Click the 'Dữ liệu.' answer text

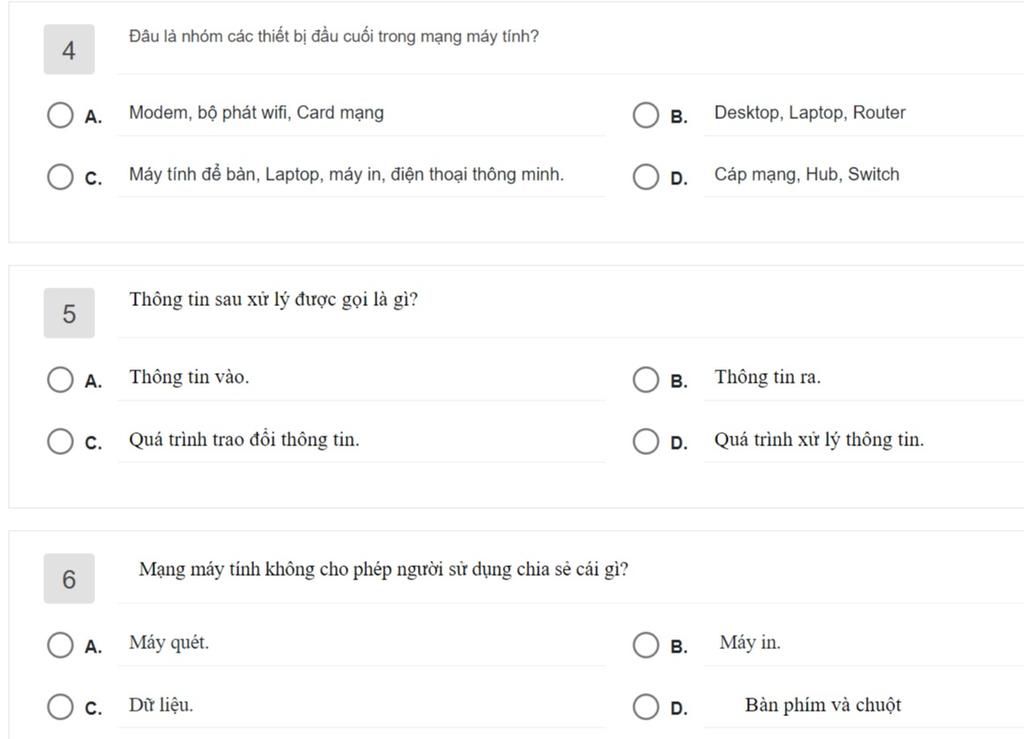click(x=161, y=705)
